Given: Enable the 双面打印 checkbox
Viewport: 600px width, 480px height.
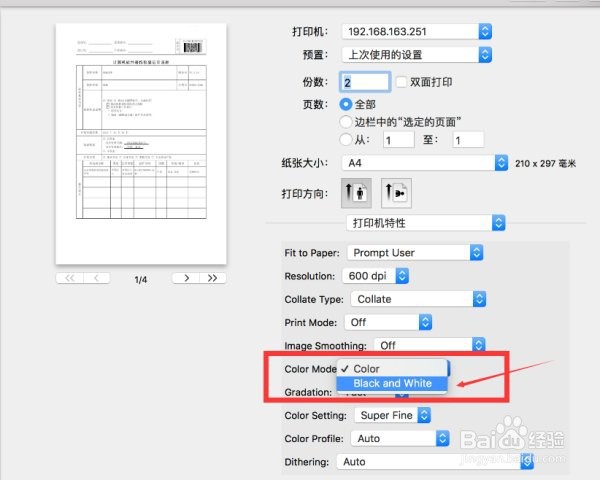Looking at the screenshot, I should (401, 82).
